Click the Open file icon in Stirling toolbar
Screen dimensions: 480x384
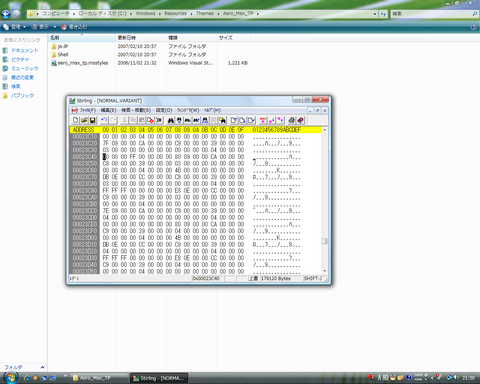click(84, 120)
